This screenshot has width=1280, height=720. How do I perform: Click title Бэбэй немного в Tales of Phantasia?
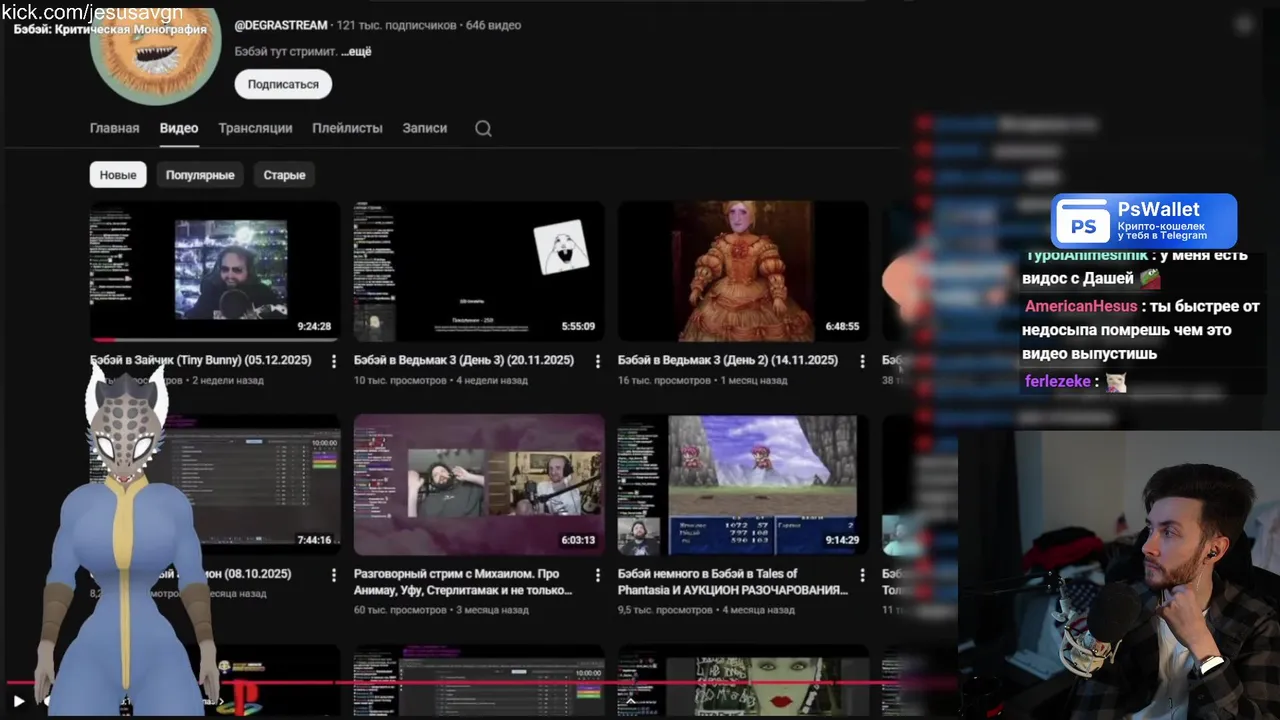tap(733, 582)
